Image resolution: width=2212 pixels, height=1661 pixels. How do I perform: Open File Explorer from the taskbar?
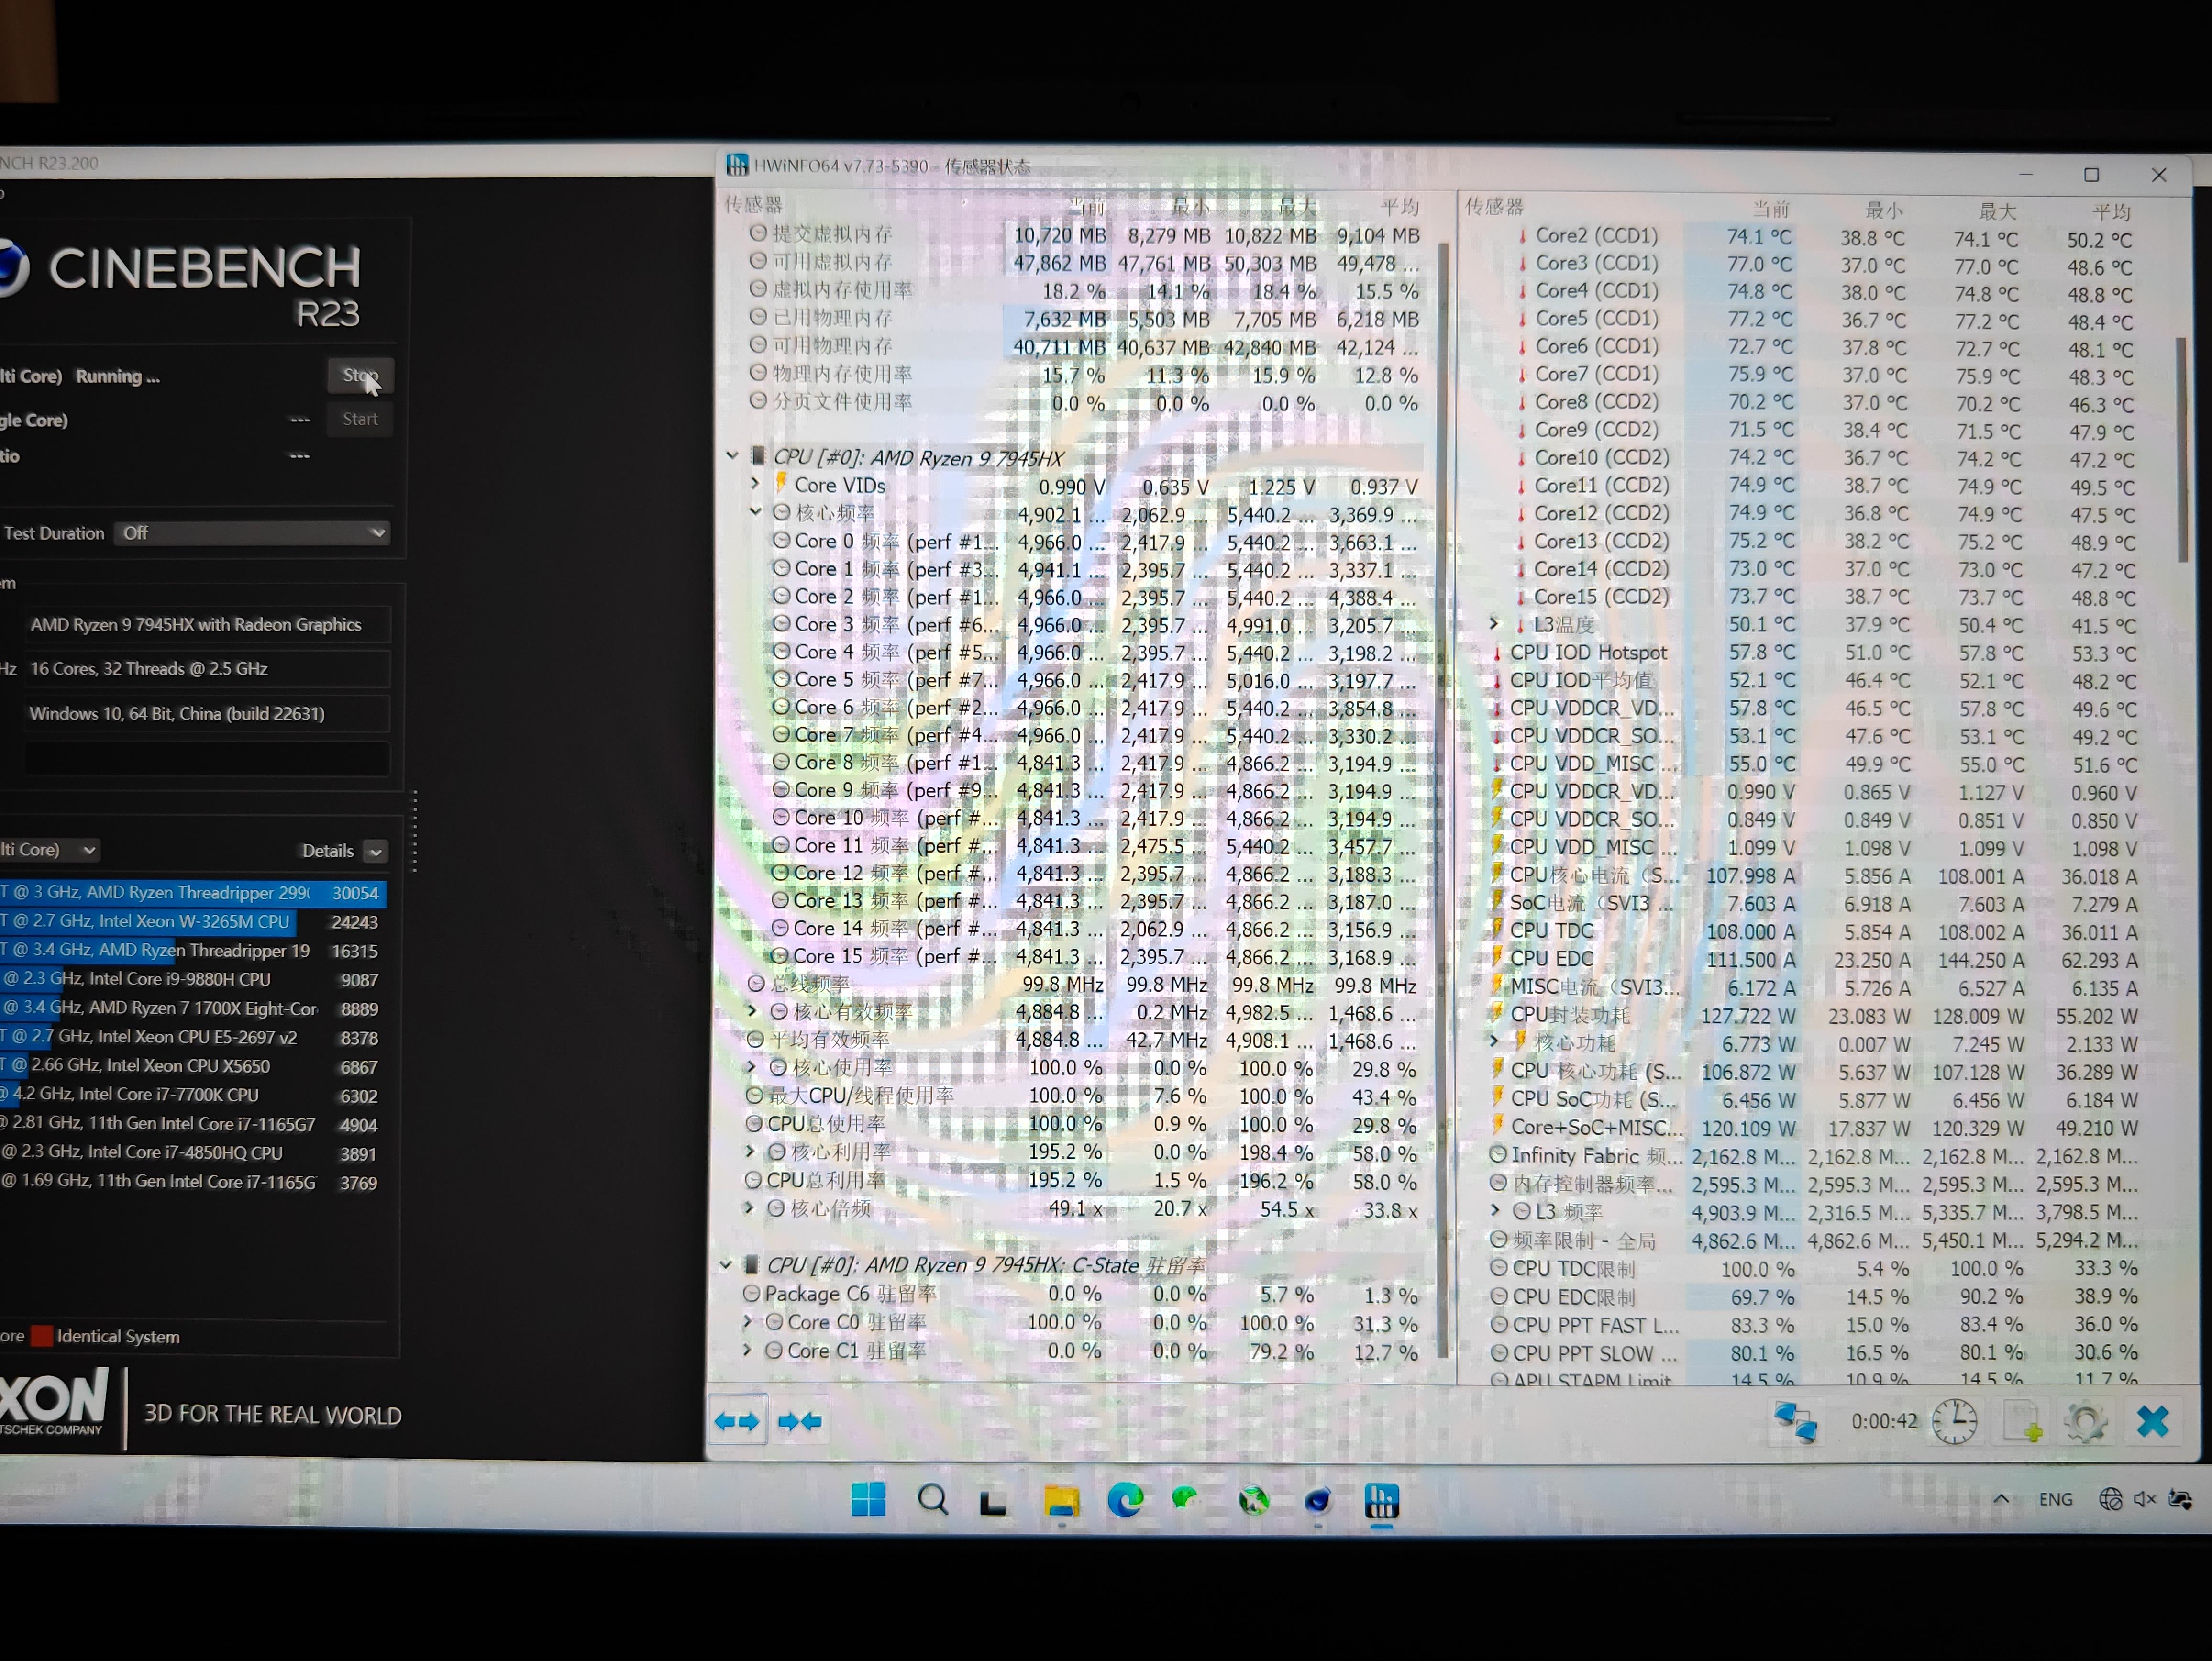[x=1061, y=1500]
